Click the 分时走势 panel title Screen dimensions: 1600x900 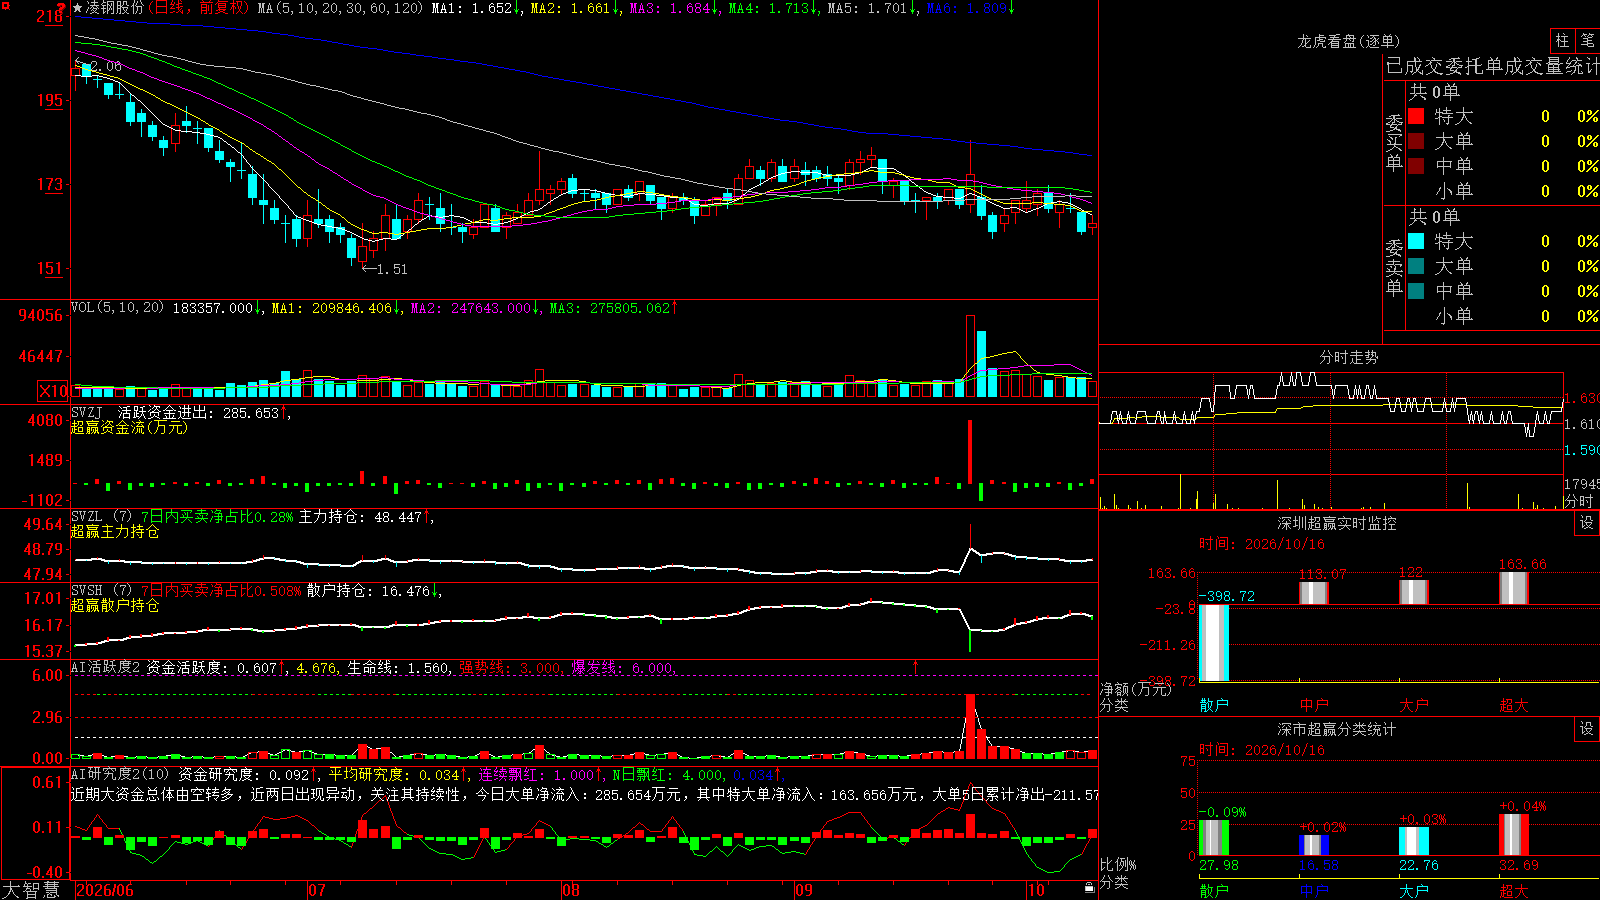tap(1348, 357)
